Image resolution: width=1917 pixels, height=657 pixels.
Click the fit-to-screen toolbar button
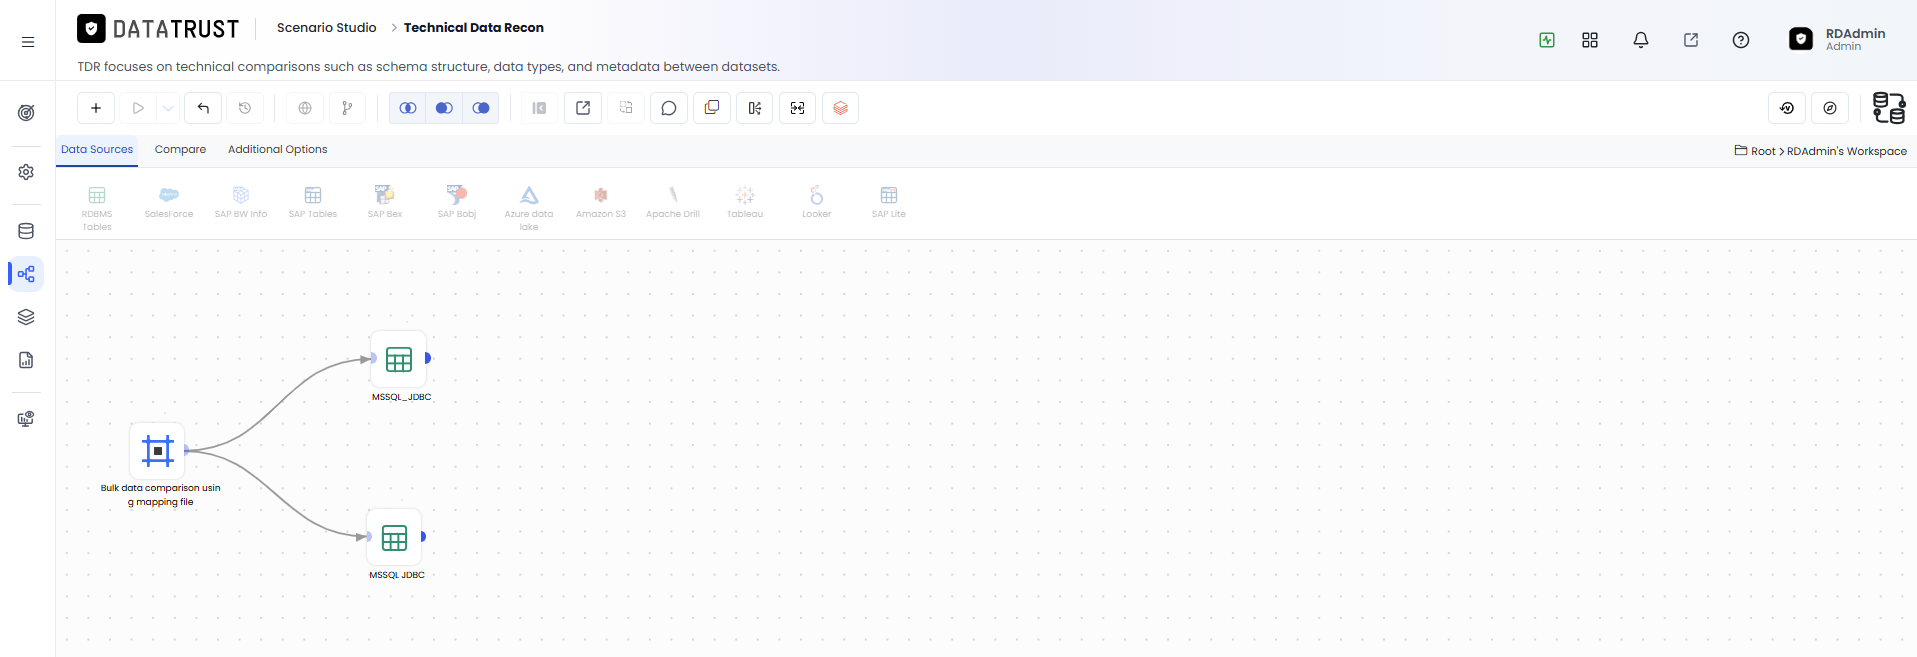point(798,108)
